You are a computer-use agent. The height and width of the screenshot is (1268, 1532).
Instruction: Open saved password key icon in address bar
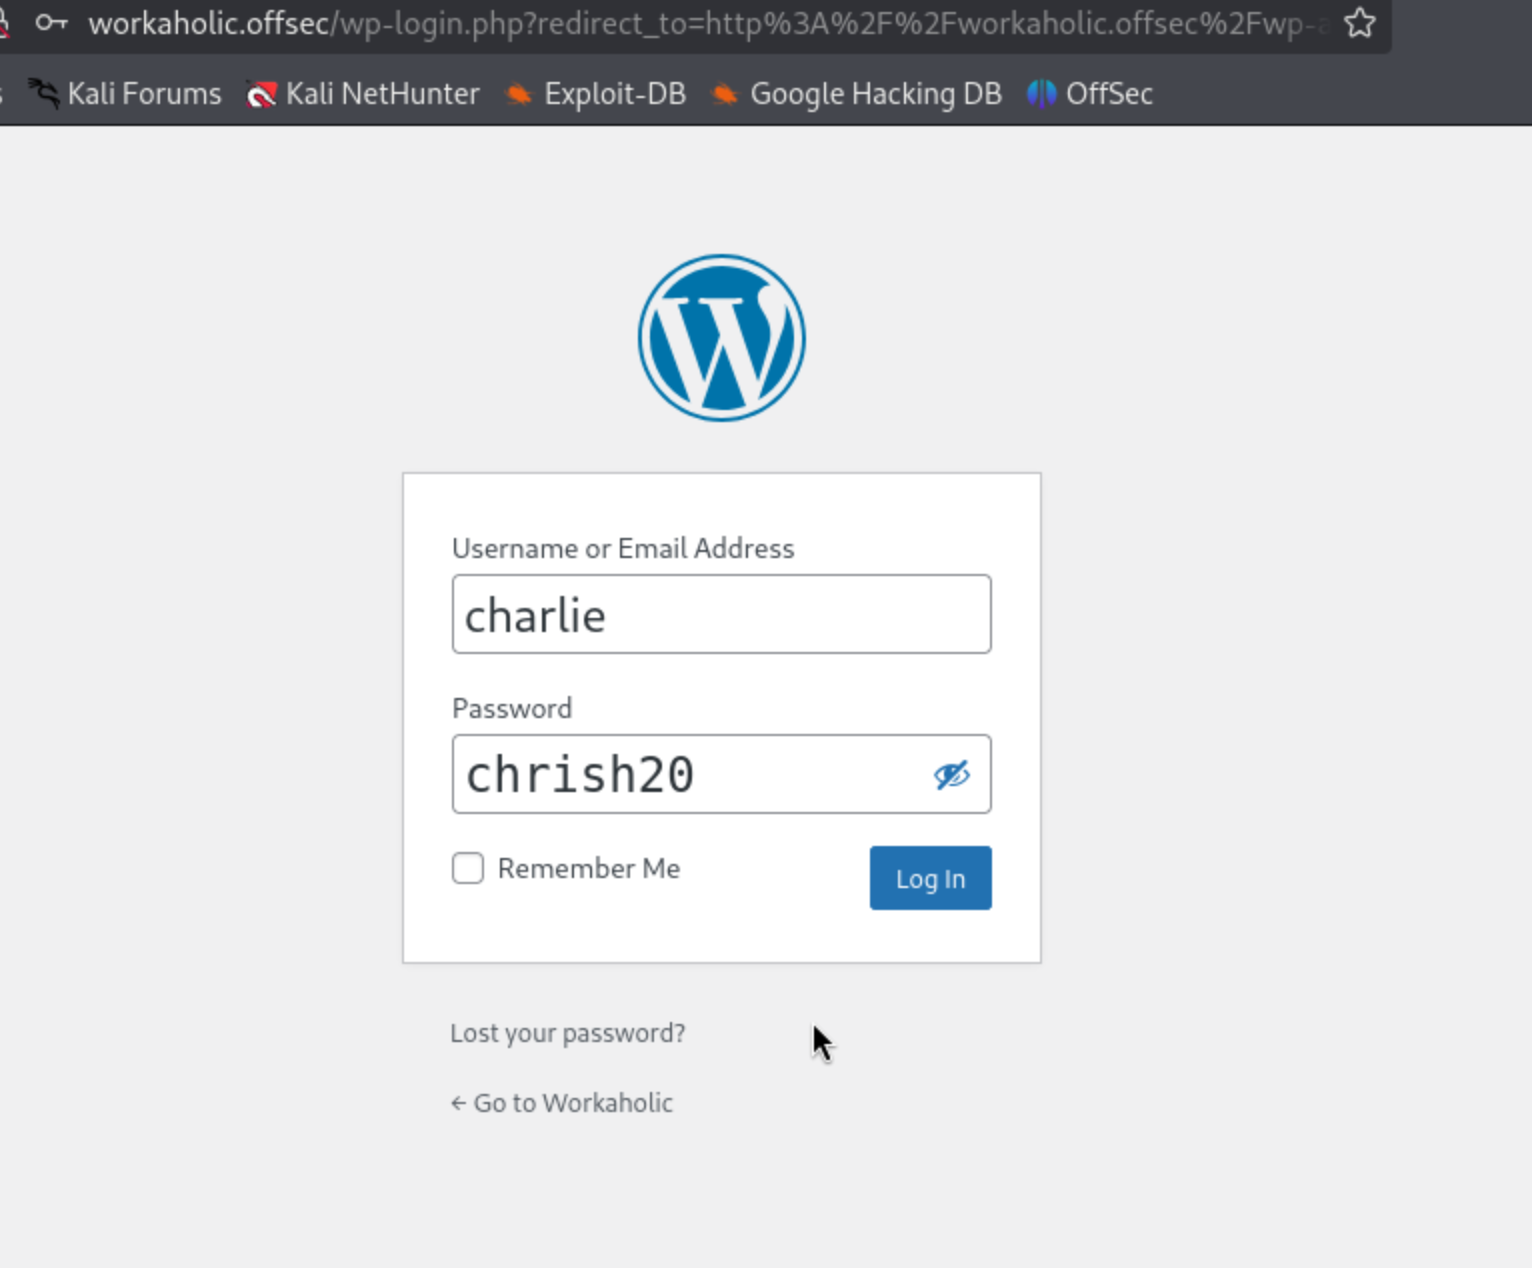(51, 23)
